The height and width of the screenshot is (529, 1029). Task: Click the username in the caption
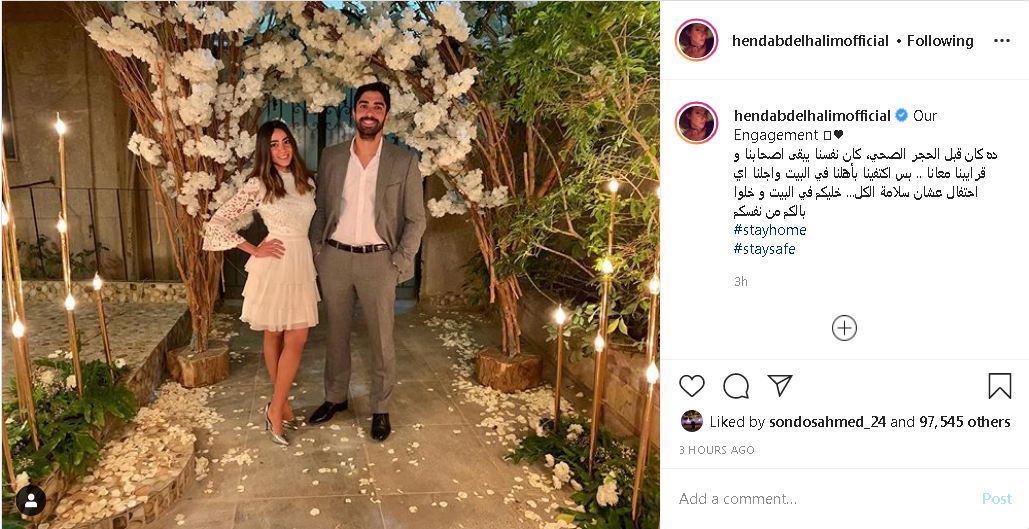812,116
